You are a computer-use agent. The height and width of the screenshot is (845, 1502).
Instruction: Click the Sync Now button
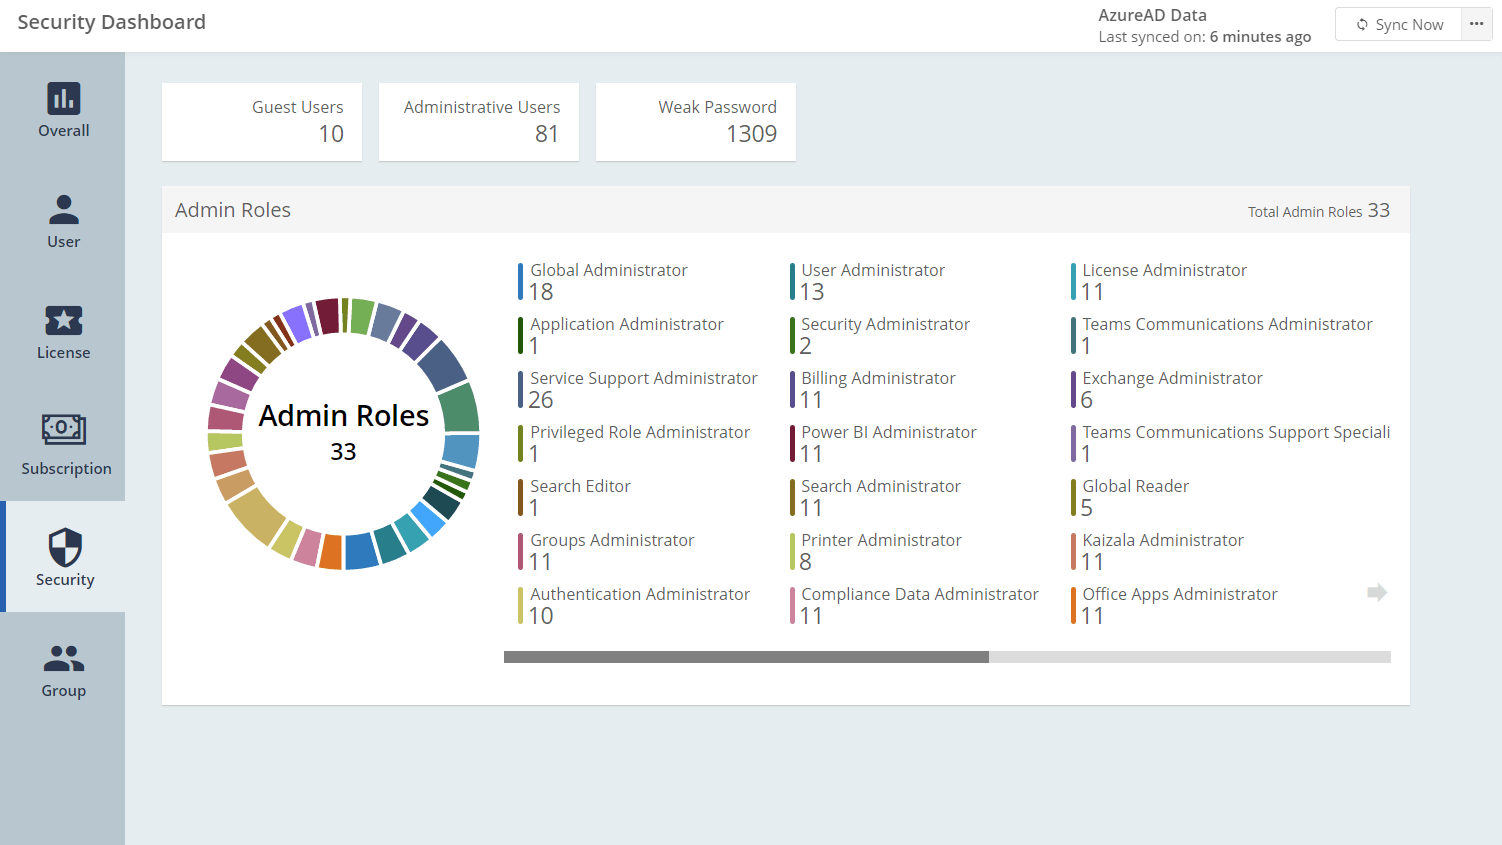pyautogui.click(x=1398, y=24)
